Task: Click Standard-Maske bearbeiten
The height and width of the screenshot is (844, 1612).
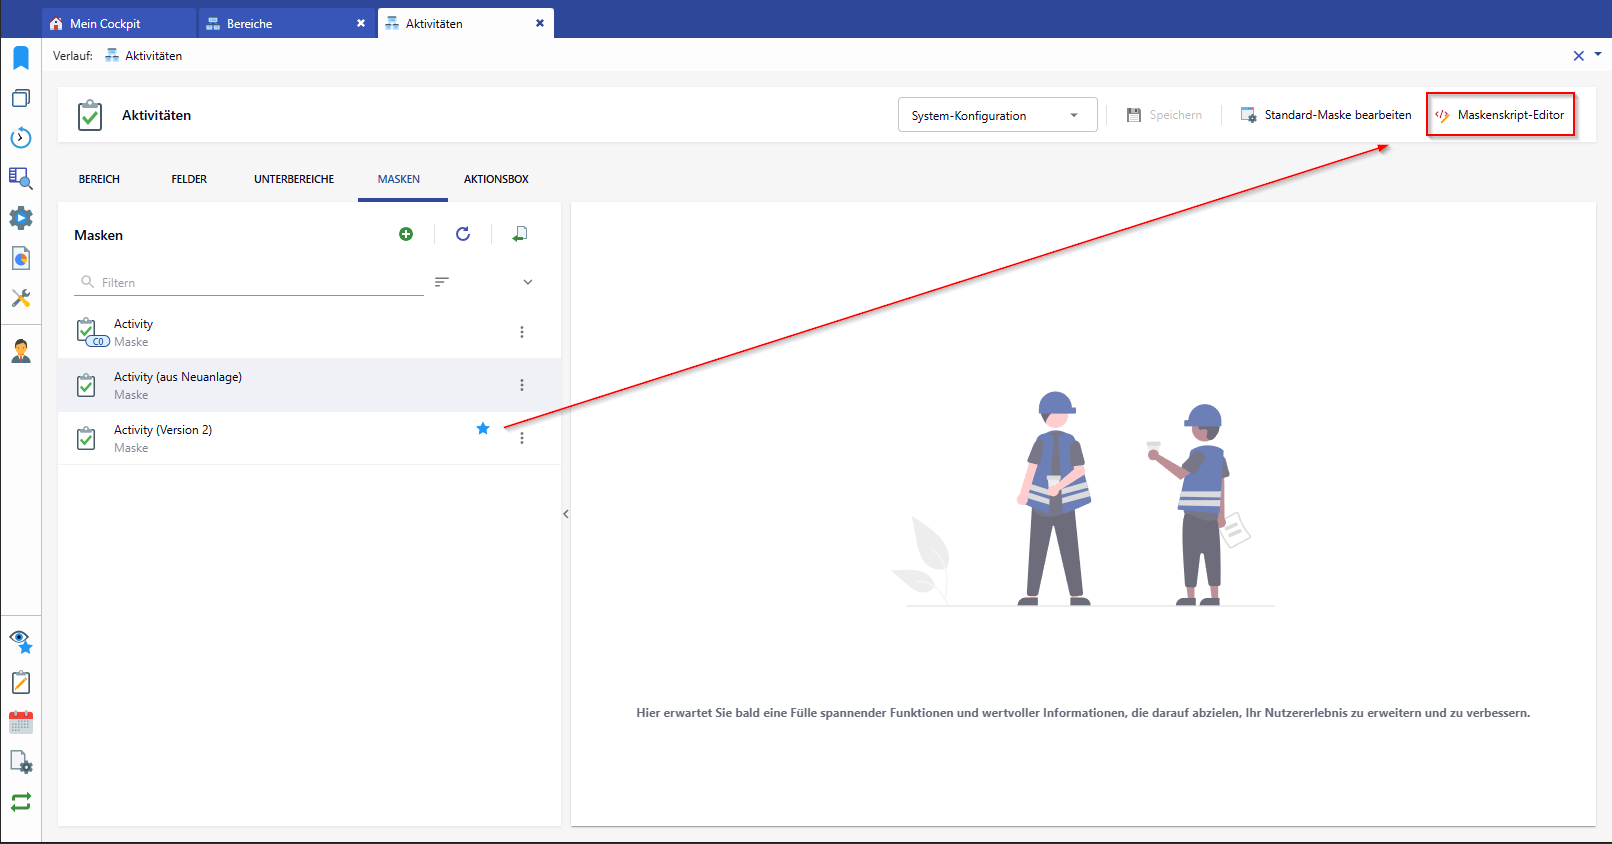Action: 1326,115
